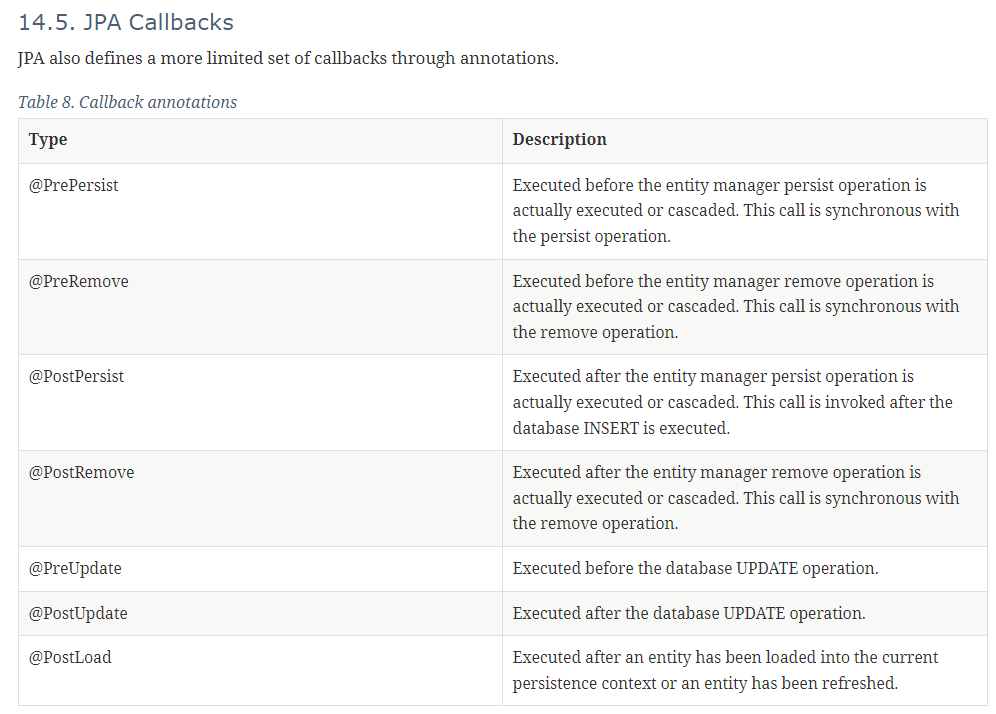Click the @PostLoad description about refreshed entity
Viewport: 996px width, 714px height.
point(725,670)
